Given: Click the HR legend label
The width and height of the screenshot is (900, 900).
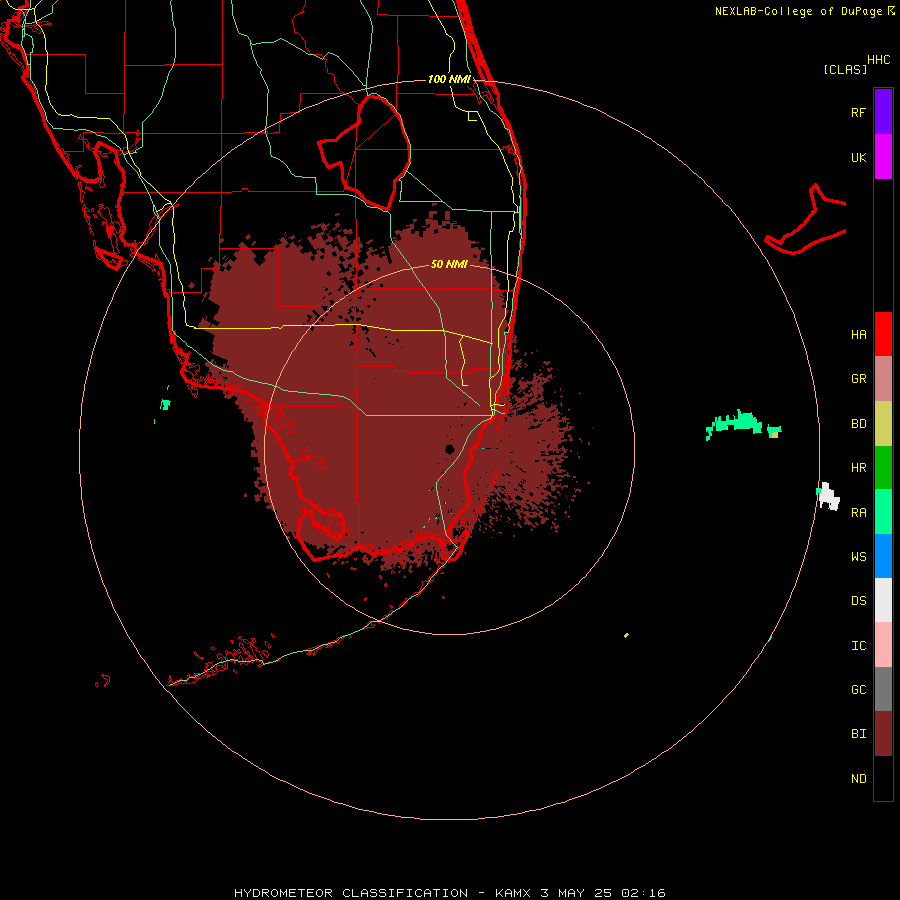Looking at the screenshot, I should (x=858, y=468).
